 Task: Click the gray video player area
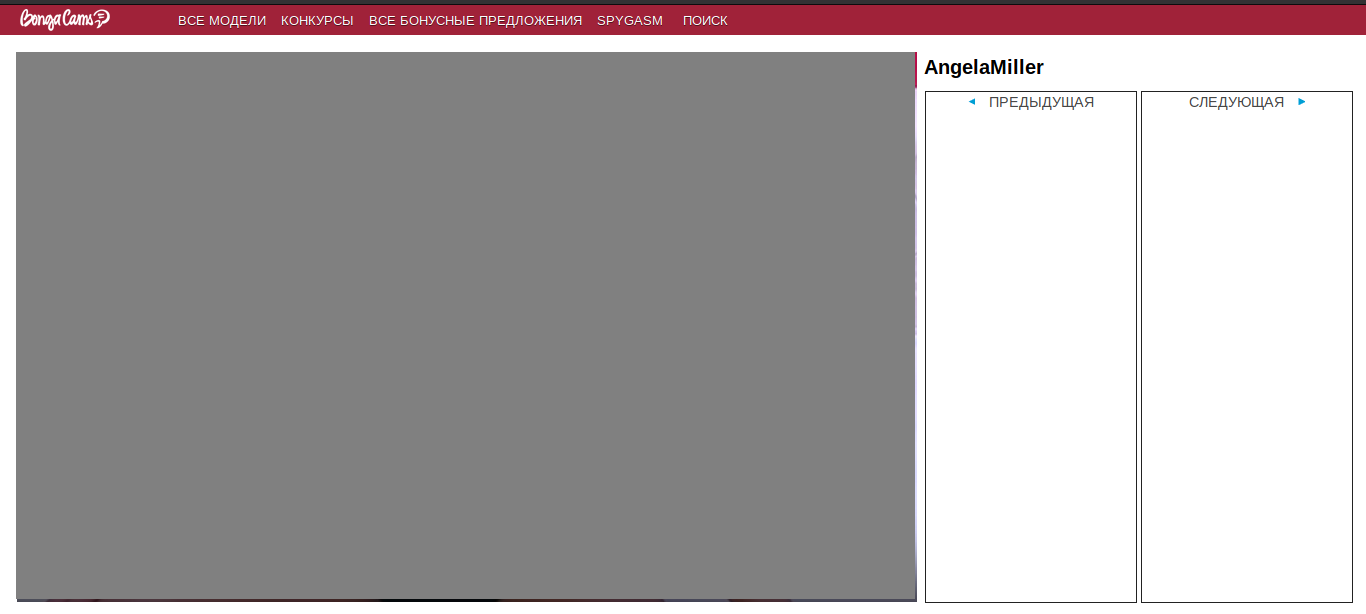466,326
